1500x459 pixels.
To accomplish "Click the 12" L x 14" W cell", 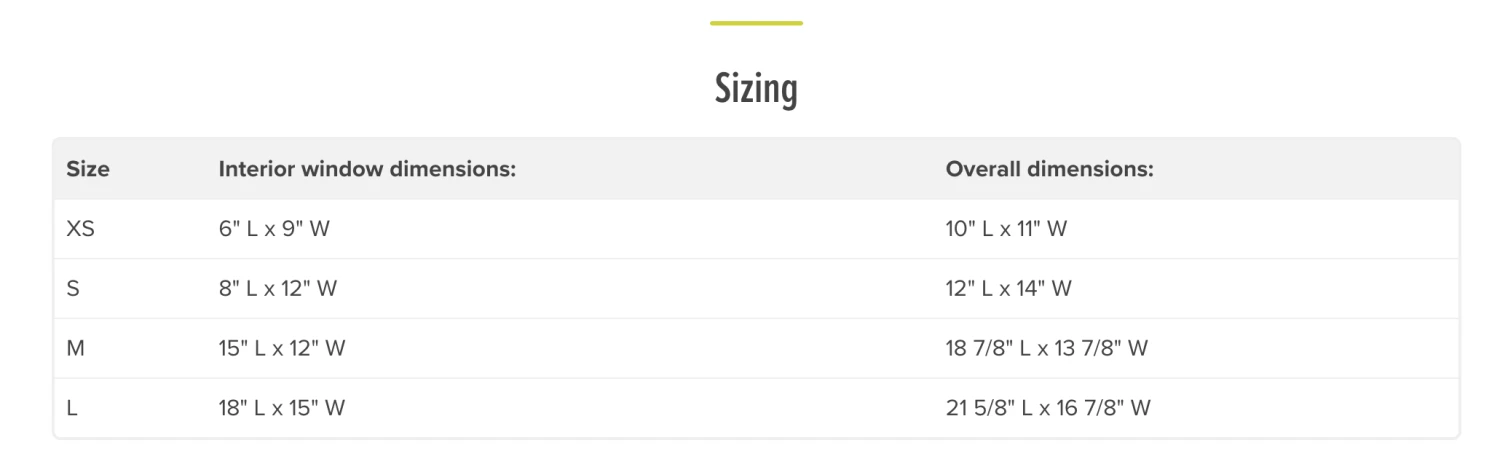I will pyautogui.click(x=1008, y=289).
